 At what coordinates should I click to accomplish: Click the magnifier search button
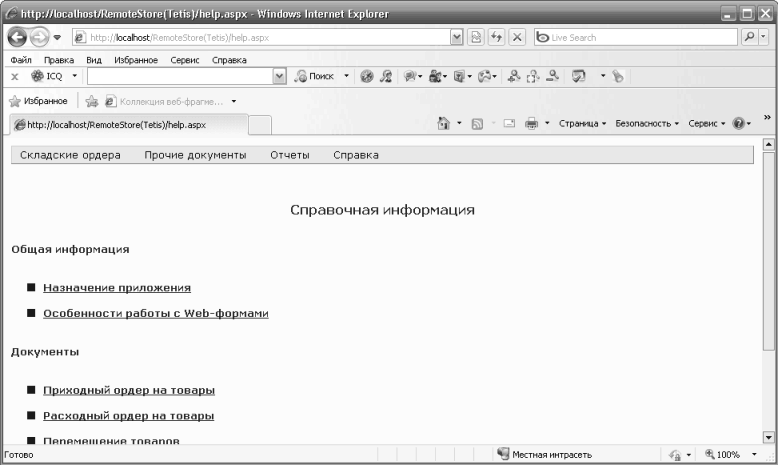750,37
